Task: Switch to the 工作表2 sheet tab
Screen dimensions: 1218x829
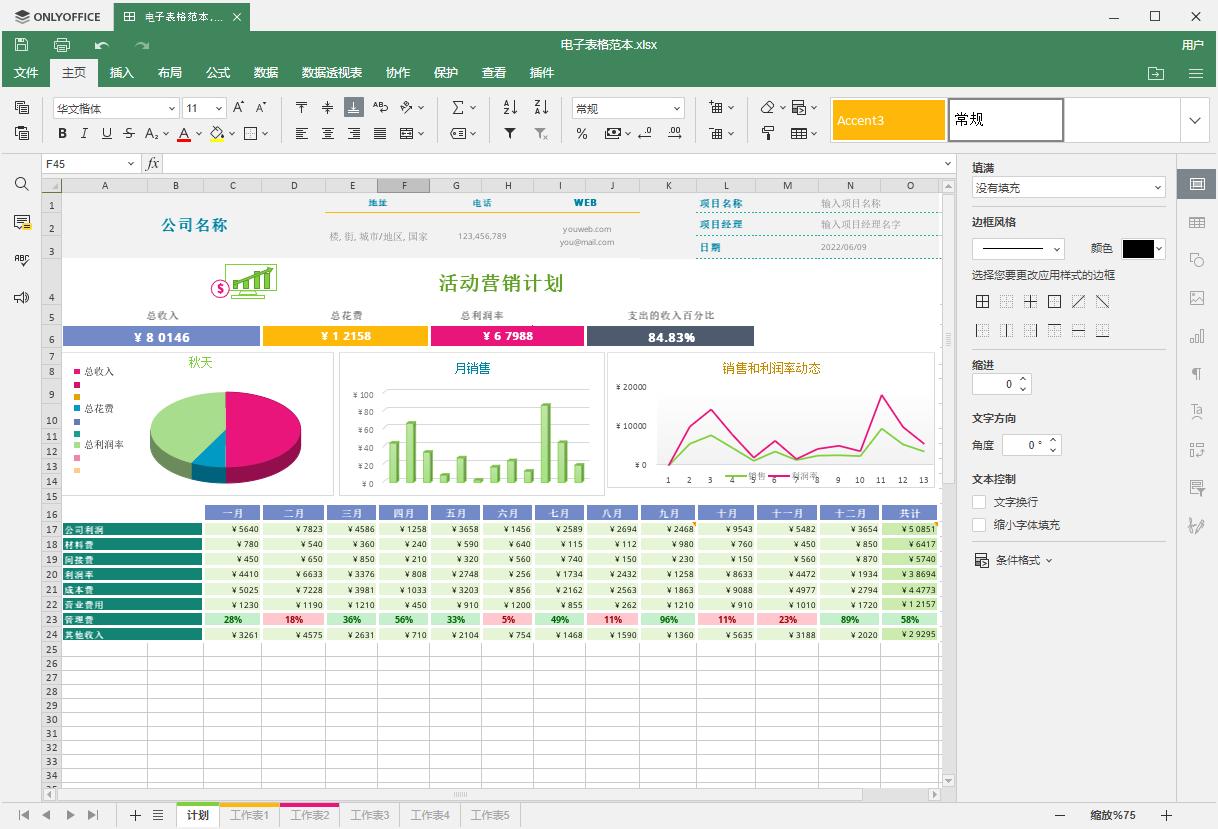Action: 309,815
